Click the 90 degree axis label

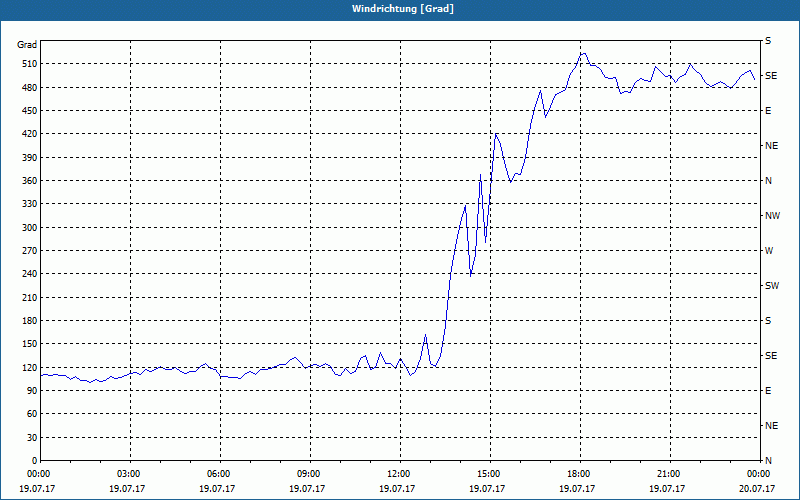pyautogui.click(x=32, y=390)
